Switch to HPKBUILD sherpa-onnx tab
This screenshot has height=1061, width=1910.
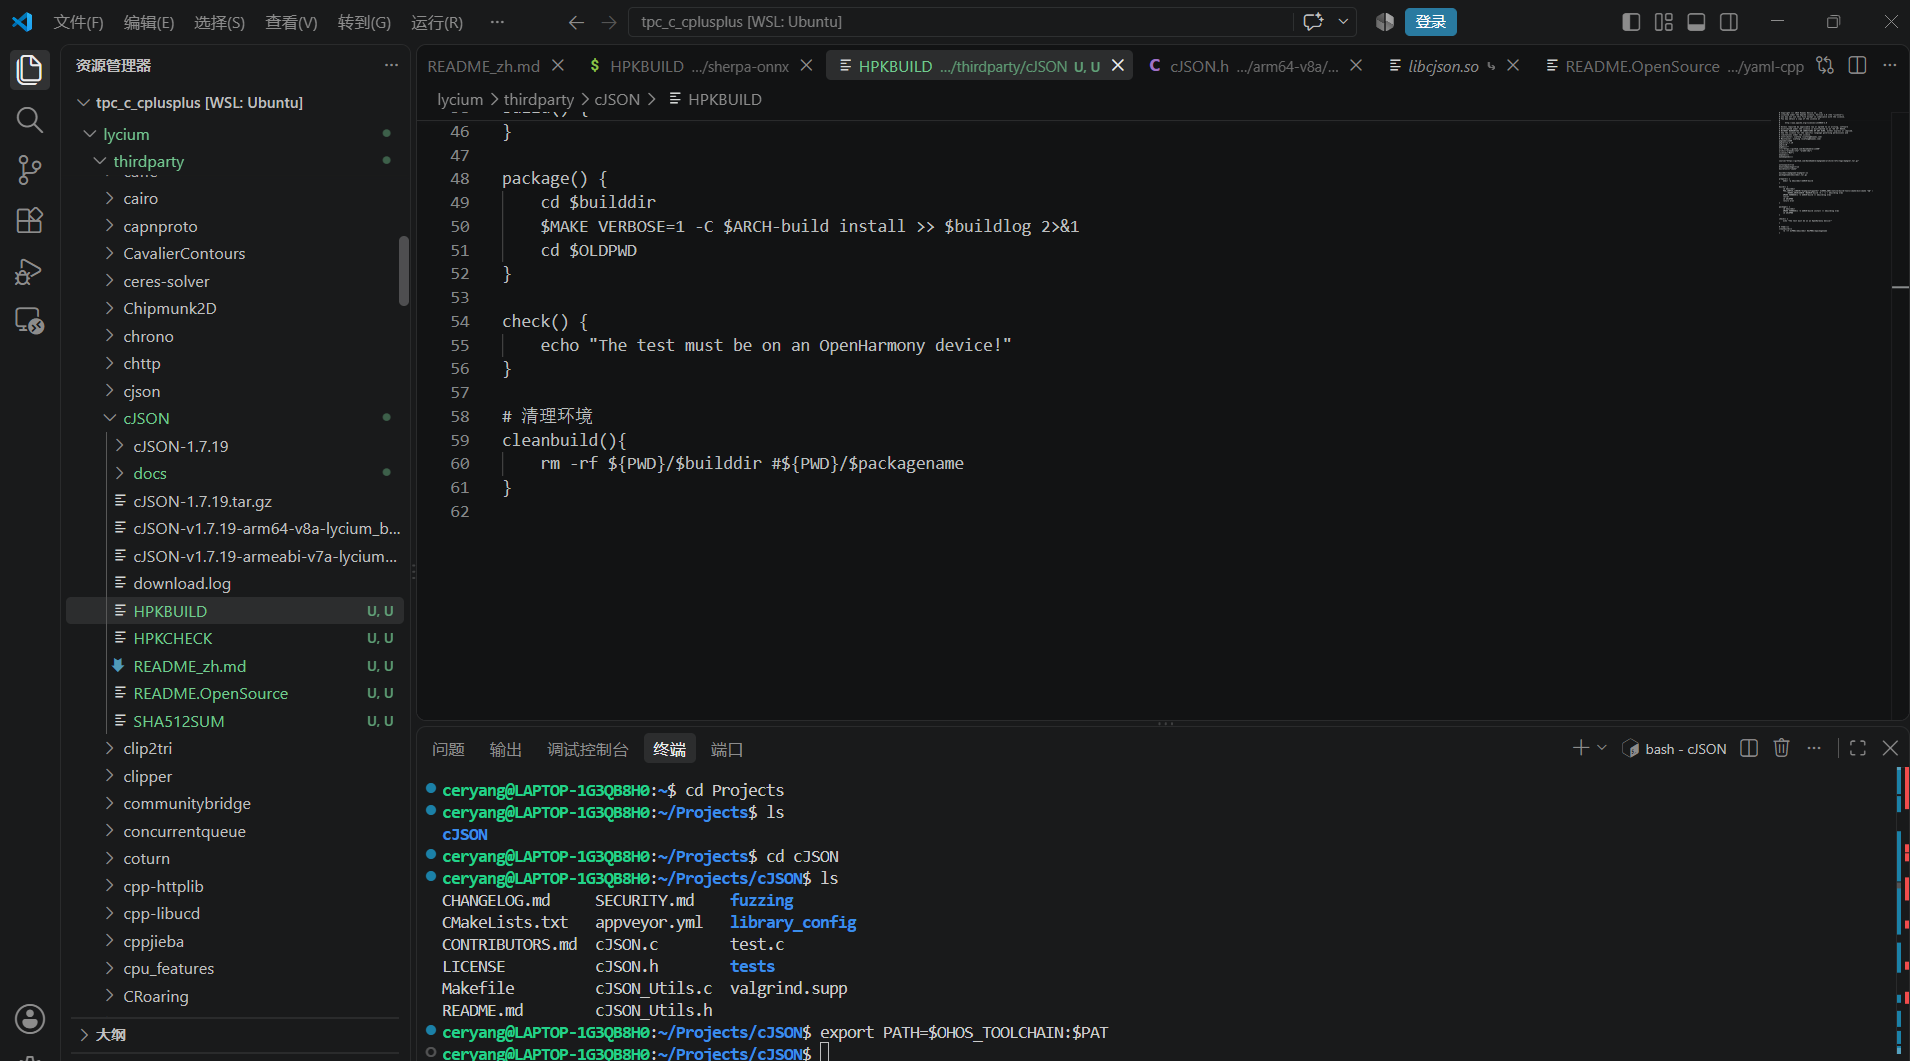(x=698, y=66)
